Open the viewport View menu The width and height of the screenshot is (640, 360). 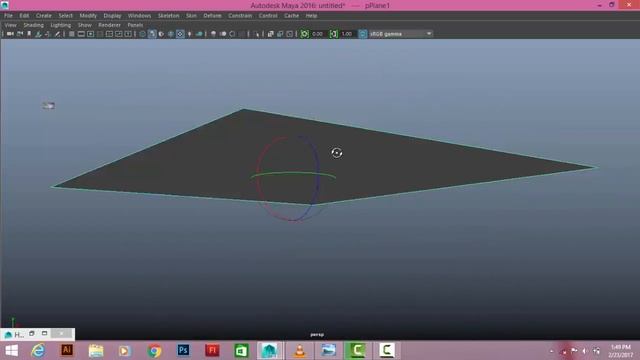(x=10, y=25)
